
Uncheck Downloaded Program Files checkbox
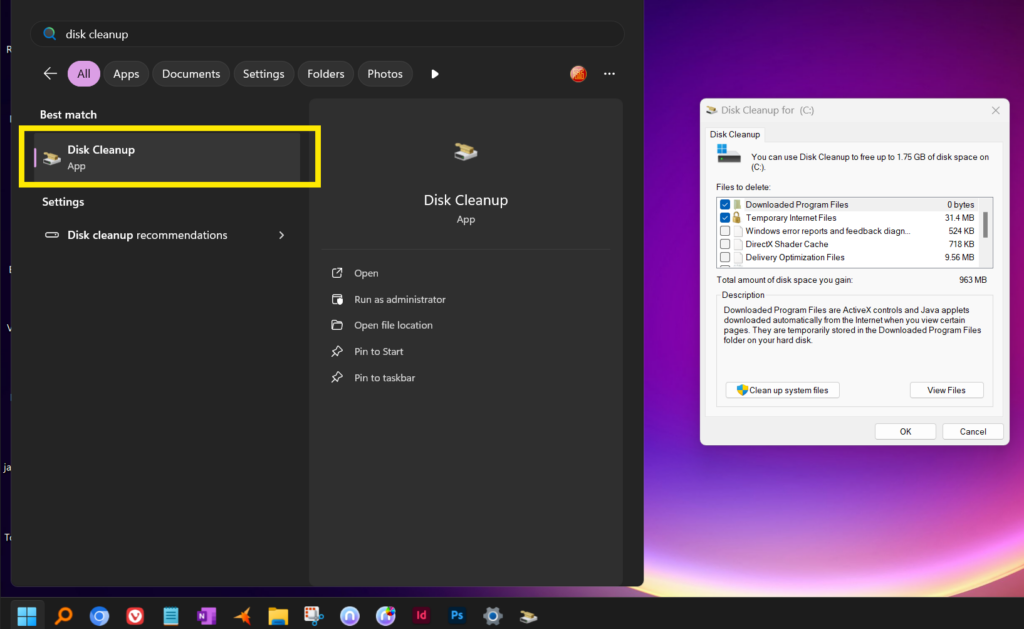coord(725,205)
